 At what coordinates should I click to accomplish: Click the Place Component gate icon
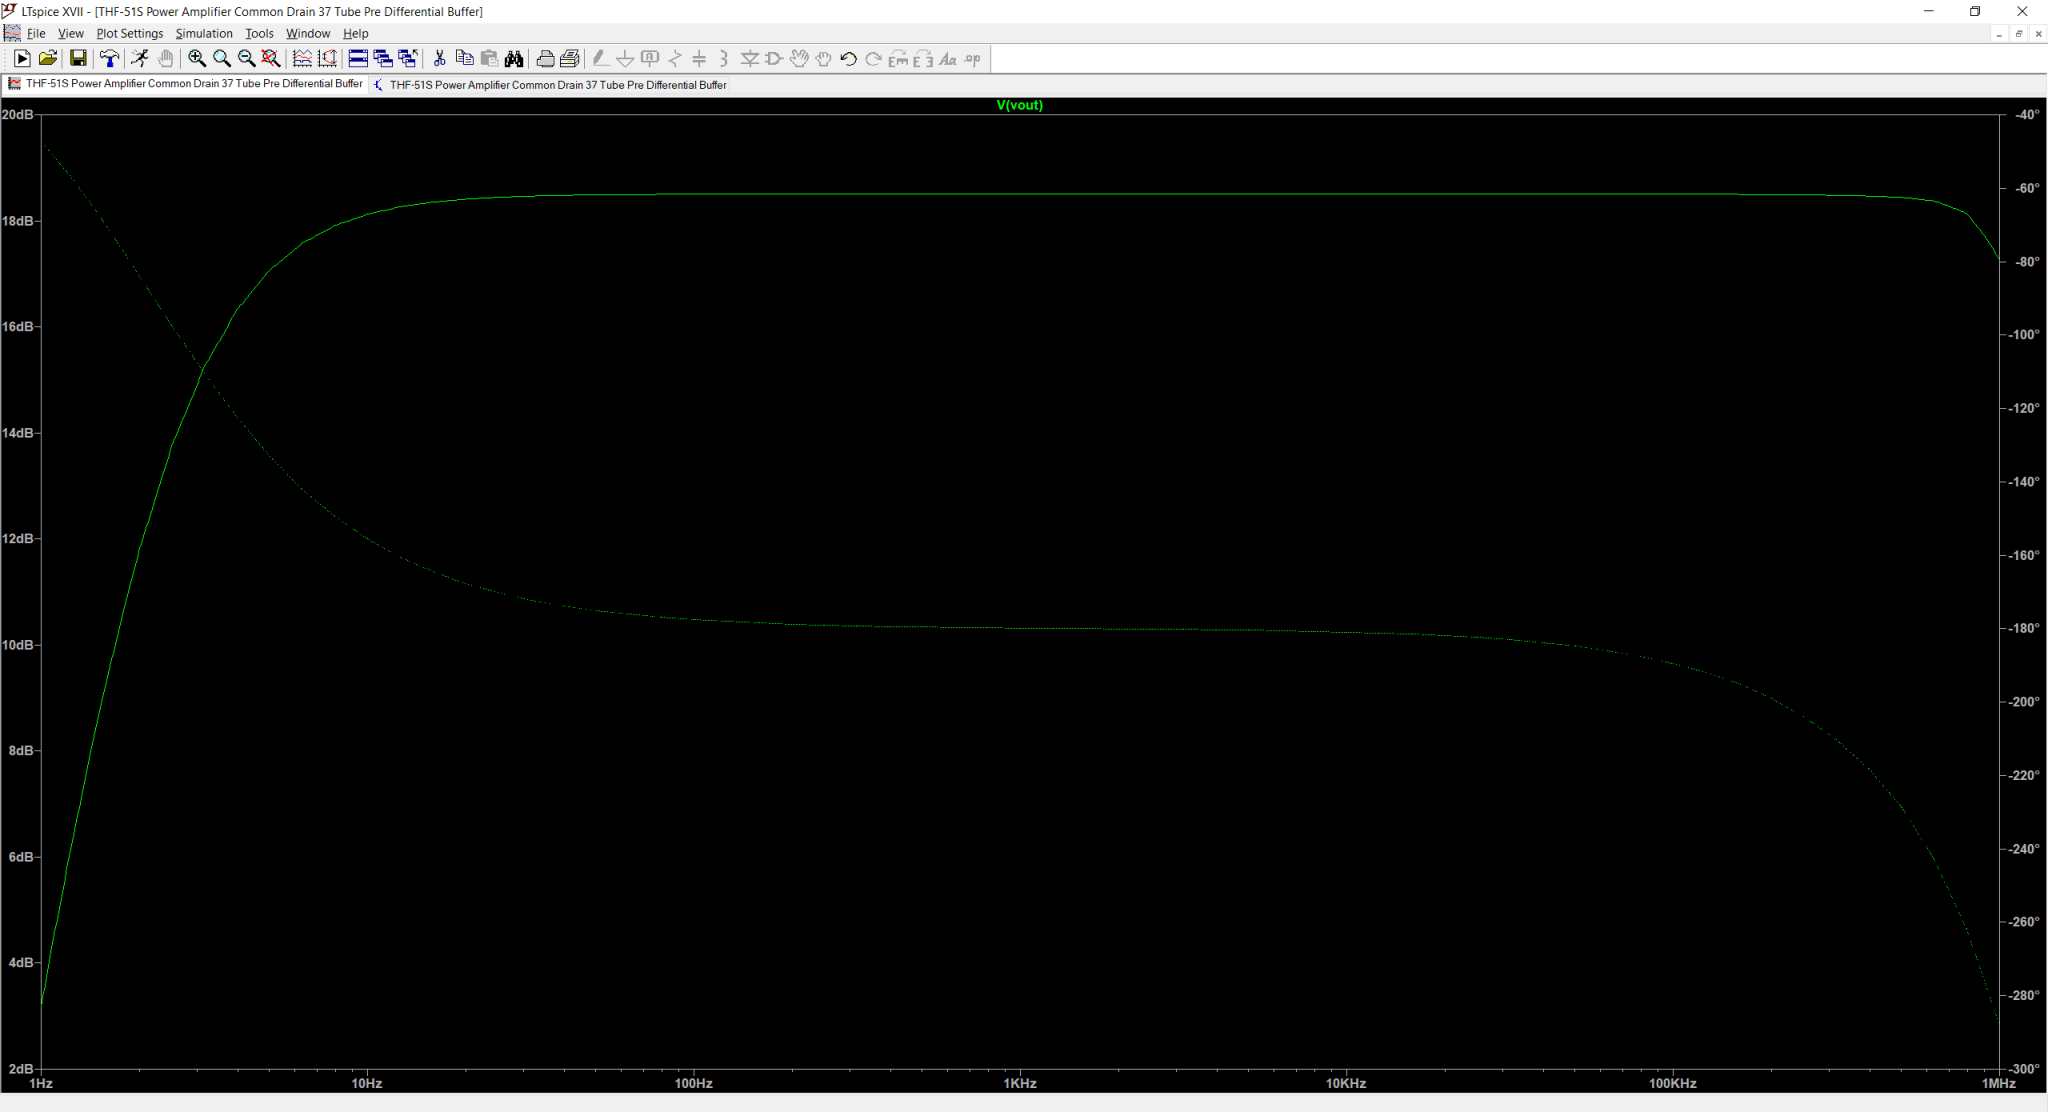coord(774,59)
